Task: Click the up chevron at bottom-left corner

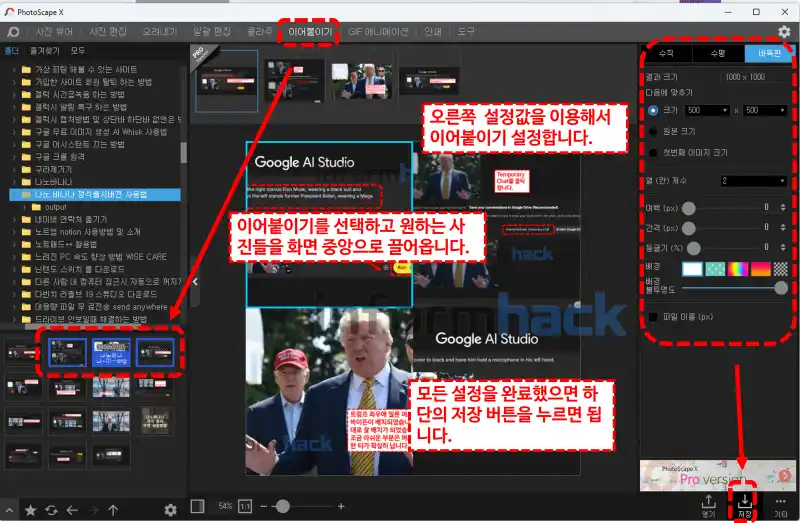Action: 9,510
